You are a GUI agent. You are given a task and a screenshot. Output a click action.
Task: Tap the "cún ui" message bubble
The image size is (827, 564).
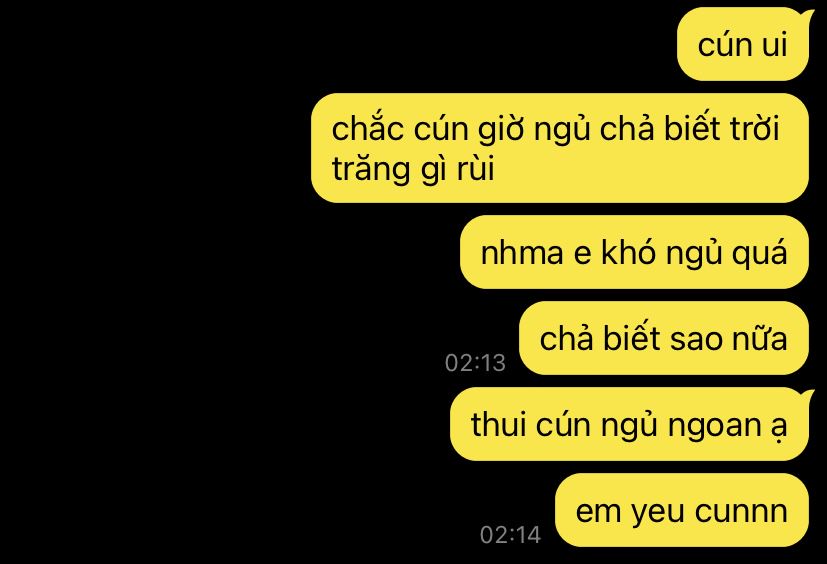(743, 44)
